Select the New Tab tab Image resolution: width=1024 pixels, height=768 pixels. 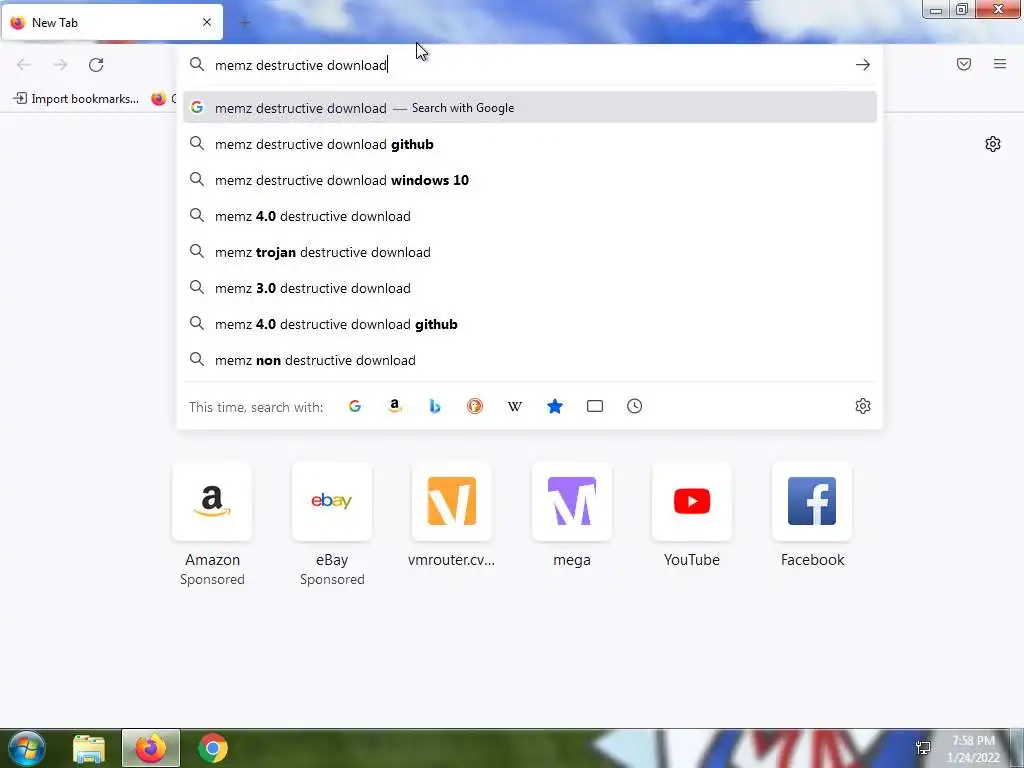(x=112, y=23)
